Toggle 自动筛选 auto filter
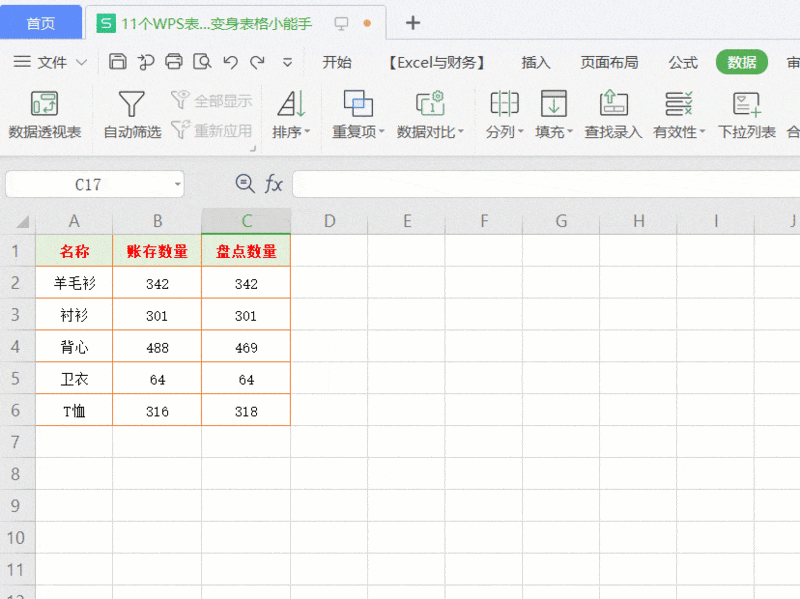The height and width of the screenshot is (599, 800). pos(132,114)
